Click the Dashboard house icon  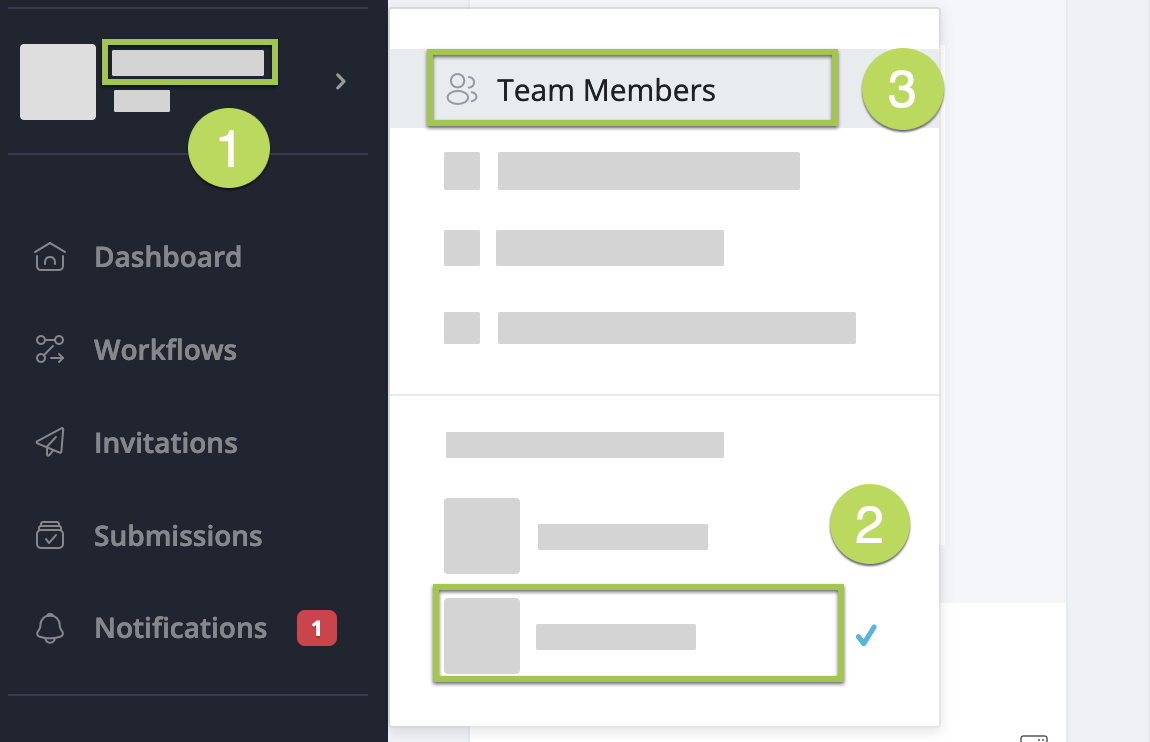(x=50, y=257)
